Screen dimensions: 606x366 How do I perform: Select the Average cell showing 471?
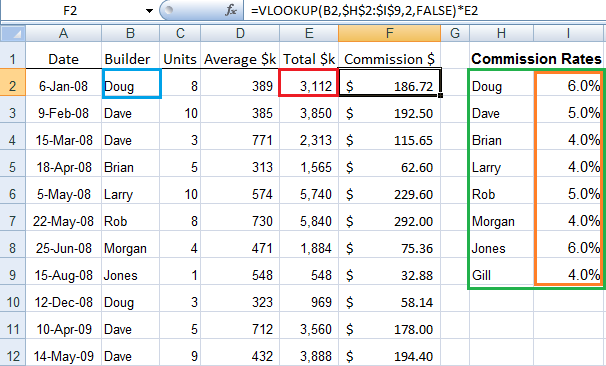pos(240,245)
